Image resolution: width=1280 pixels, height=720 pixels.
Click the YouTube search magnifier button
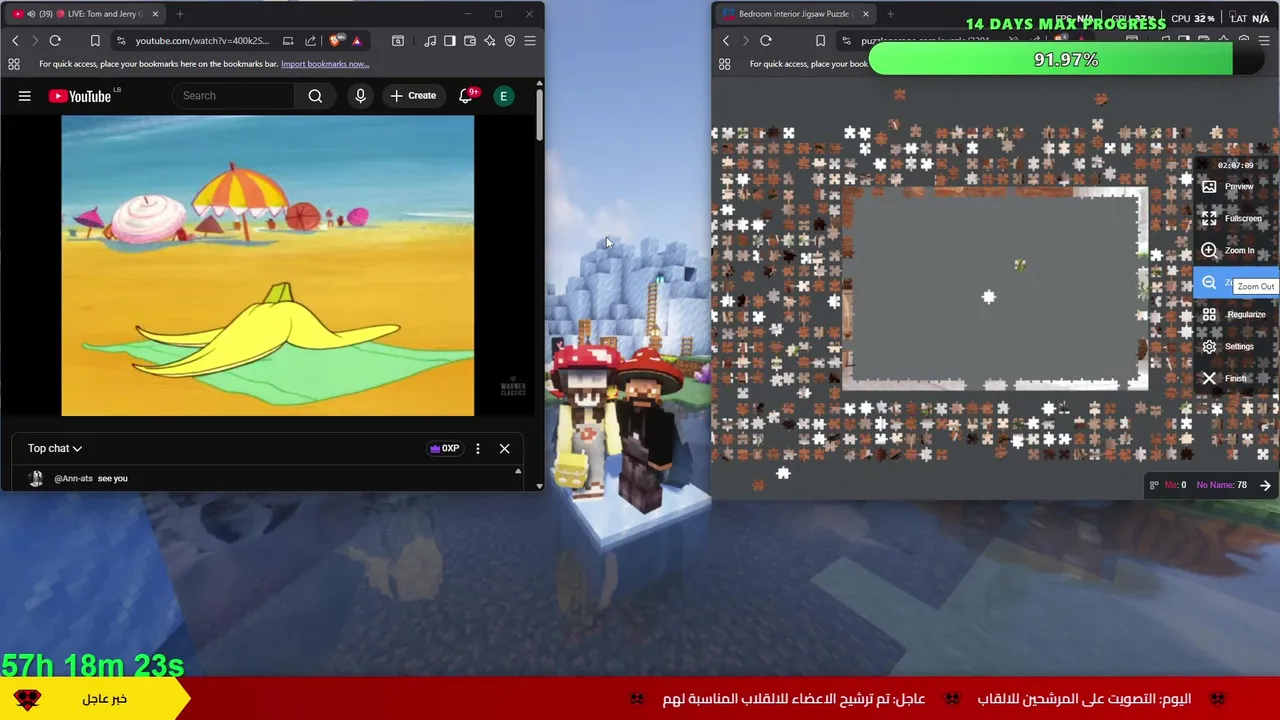pyautogui.click(x=315, y=96)
